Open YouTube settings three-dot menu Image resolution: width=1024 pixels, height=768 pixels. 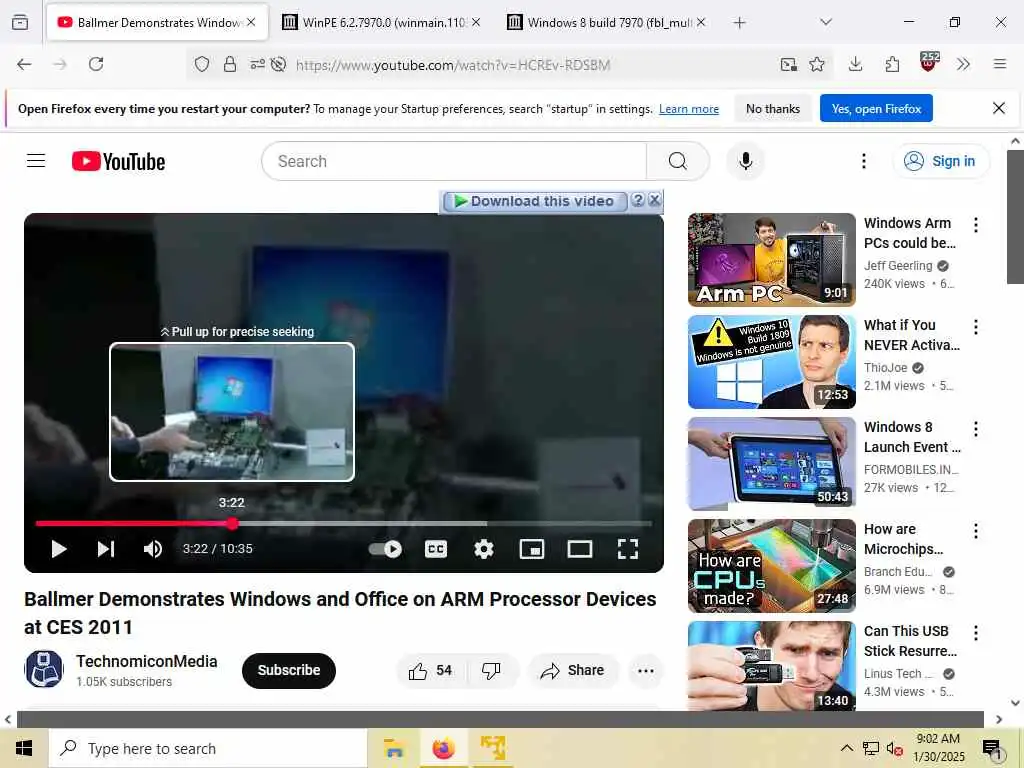(x=863, y=161)
